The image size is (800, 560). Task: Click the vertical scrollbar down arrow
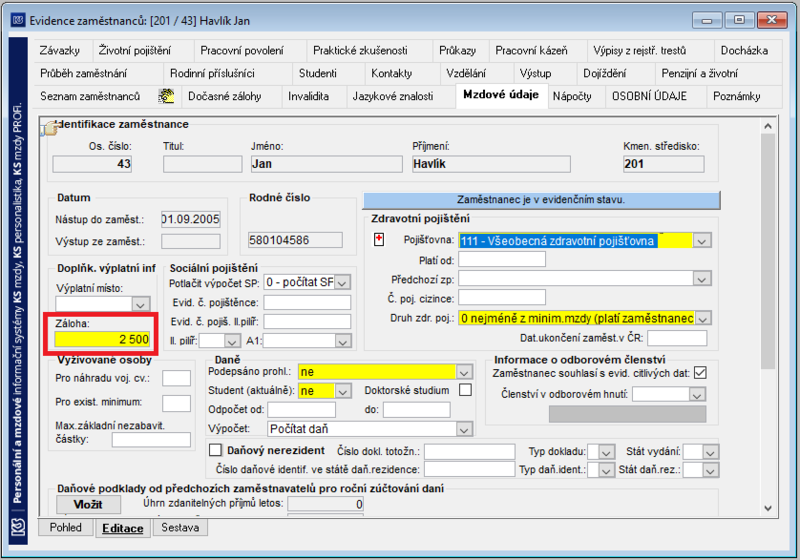pyautogui.click(x=768, y=508)
